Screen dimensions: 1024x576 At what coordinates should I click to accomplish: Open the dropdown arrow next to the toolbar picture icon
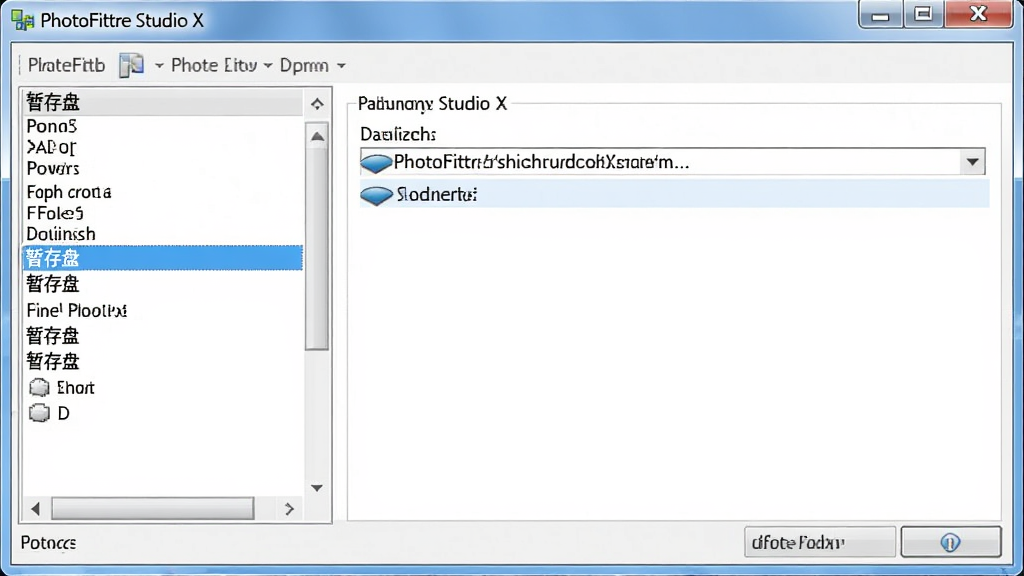click(x=159, y=66)
